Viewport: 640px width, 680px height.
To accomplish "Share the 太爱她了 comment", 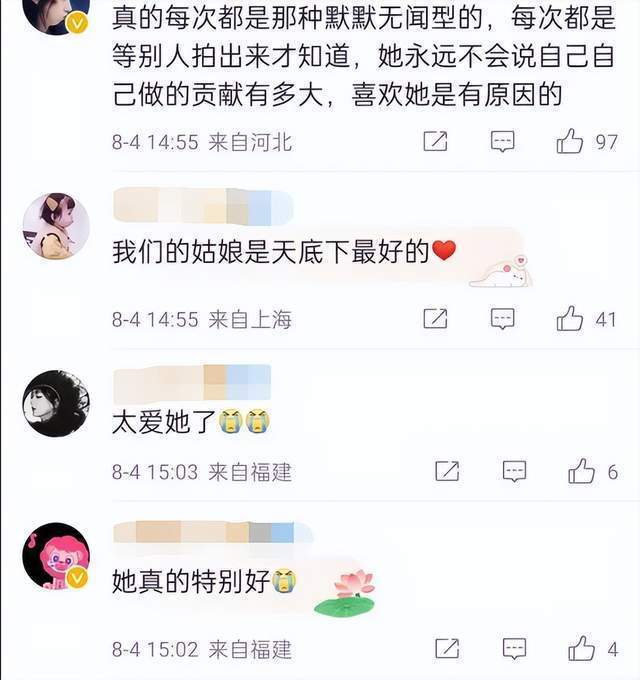I will click(x=447, y=471).
